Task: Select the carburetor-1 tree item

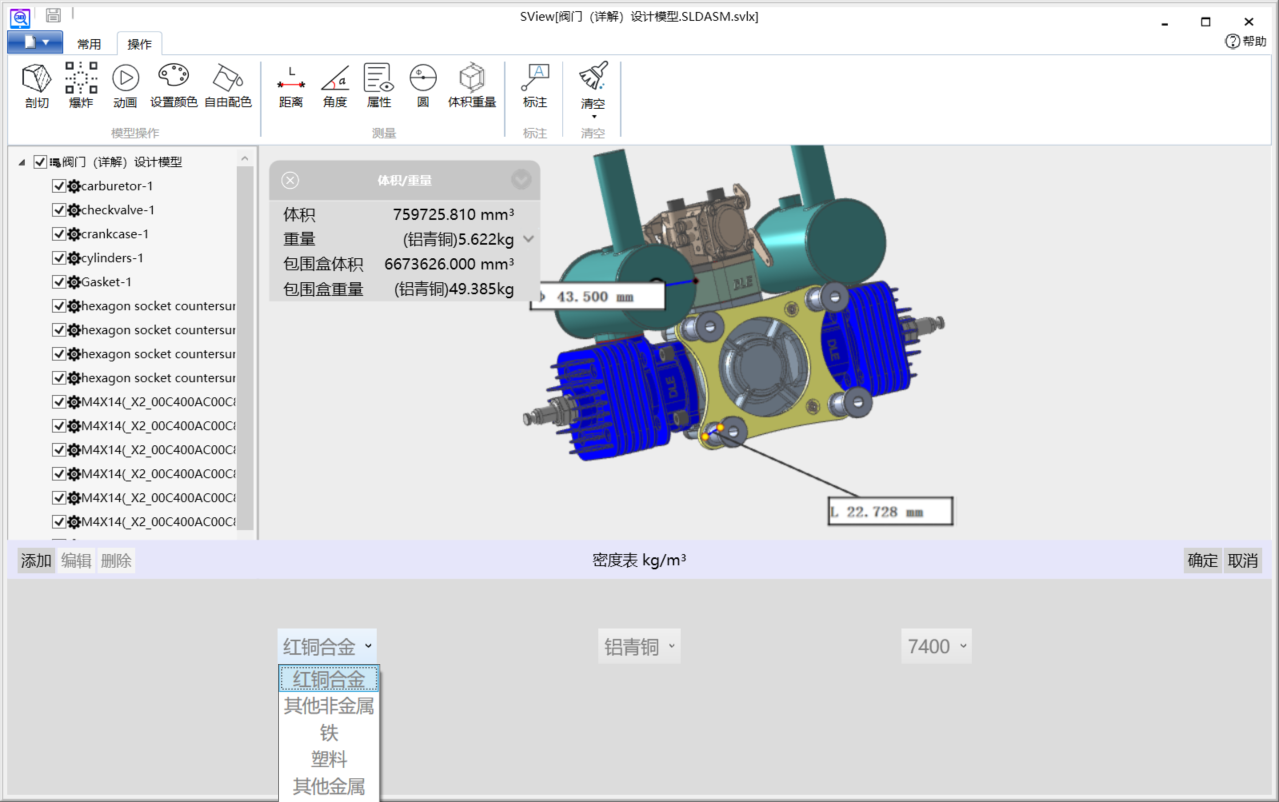Action: pyautogui.click(x=117, y=186)
